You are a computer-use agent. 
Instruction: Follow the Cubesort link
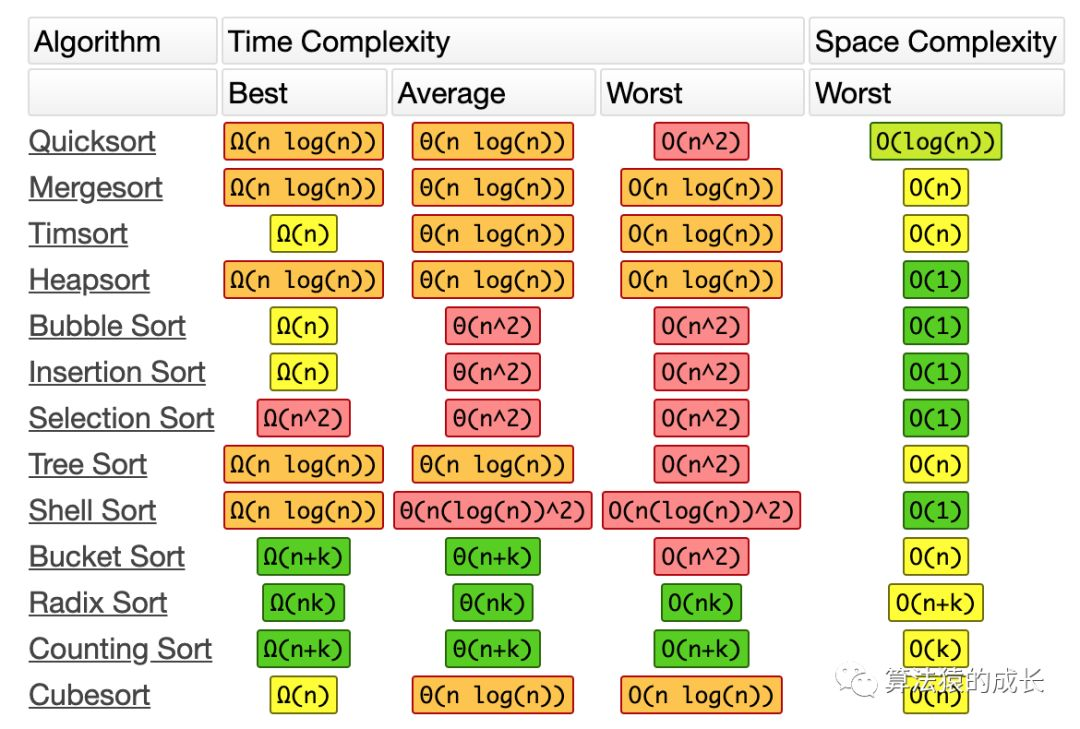(x=90, y=694)
